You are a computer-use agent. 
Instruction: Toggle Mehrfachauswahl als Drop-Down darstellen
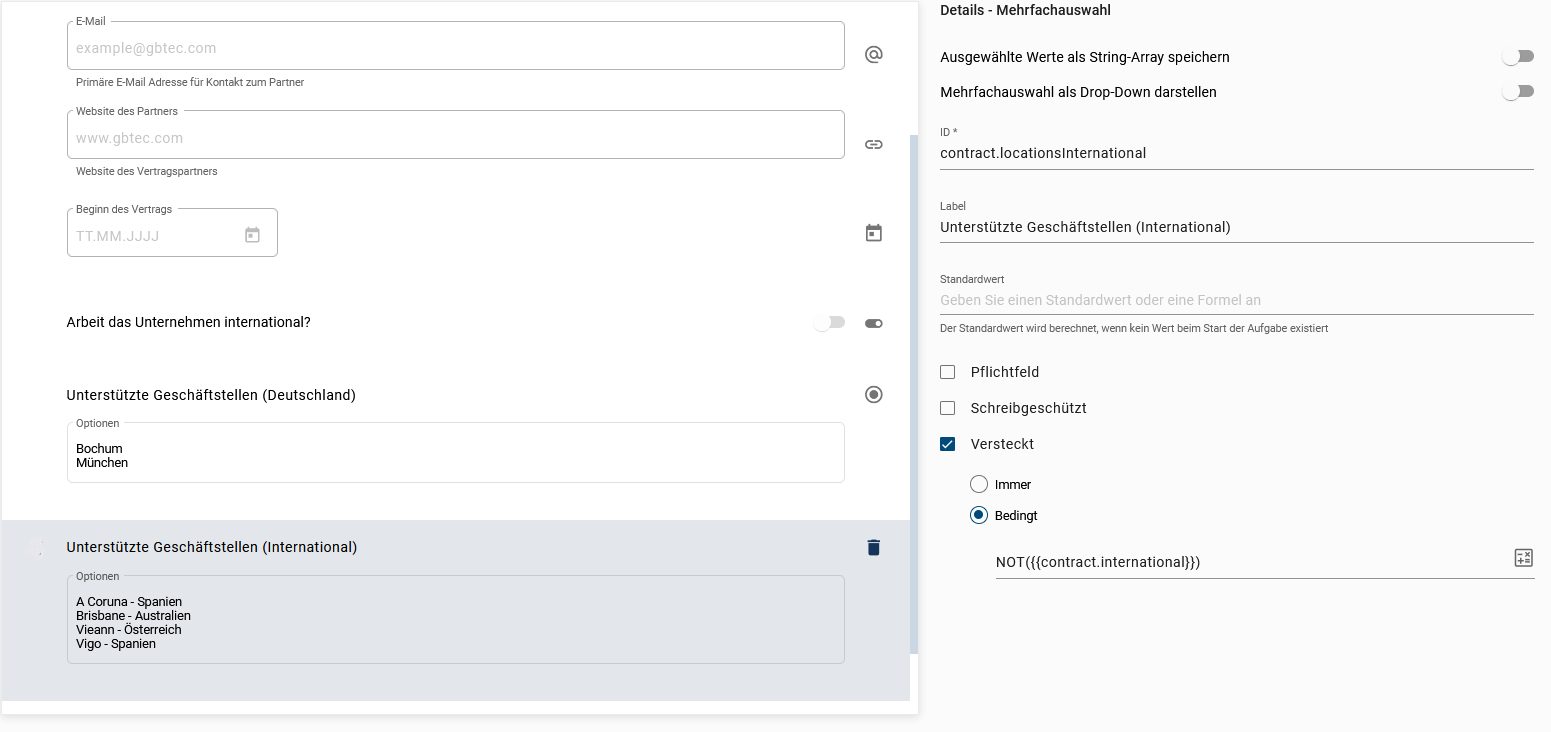click(1517, 92)
